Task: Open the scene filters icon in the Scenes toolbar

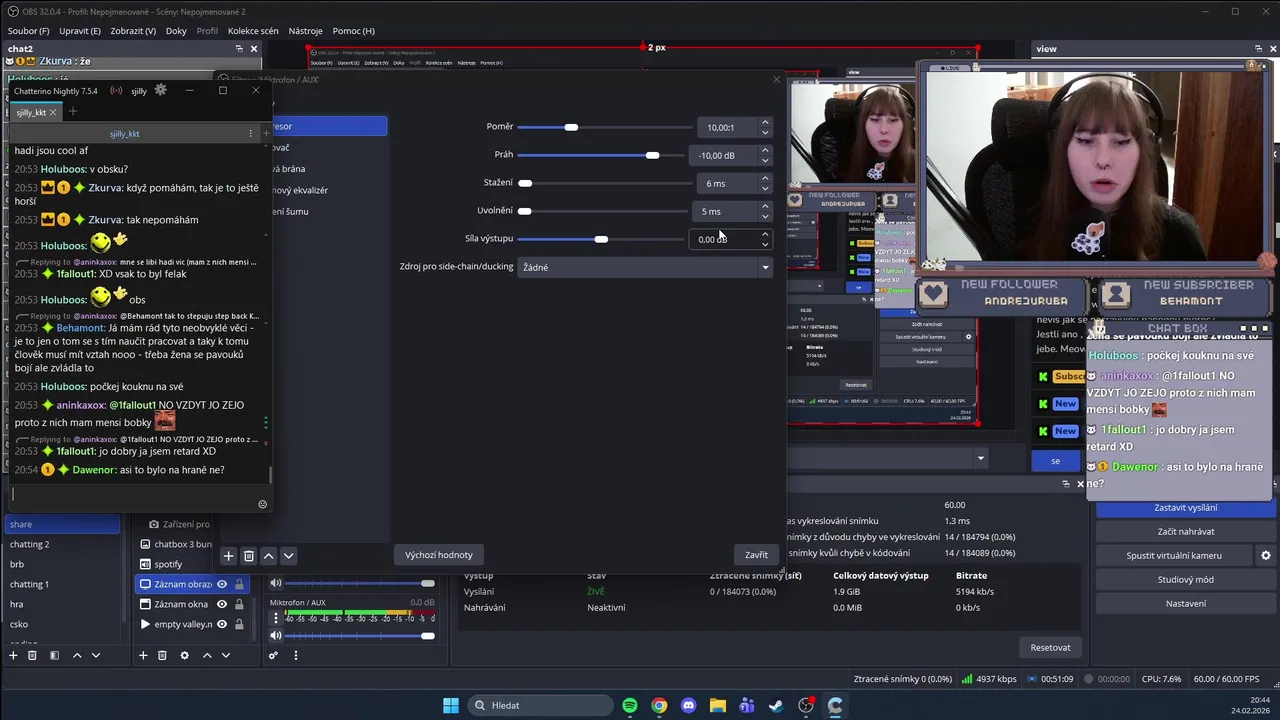Action: pos(54,655)
